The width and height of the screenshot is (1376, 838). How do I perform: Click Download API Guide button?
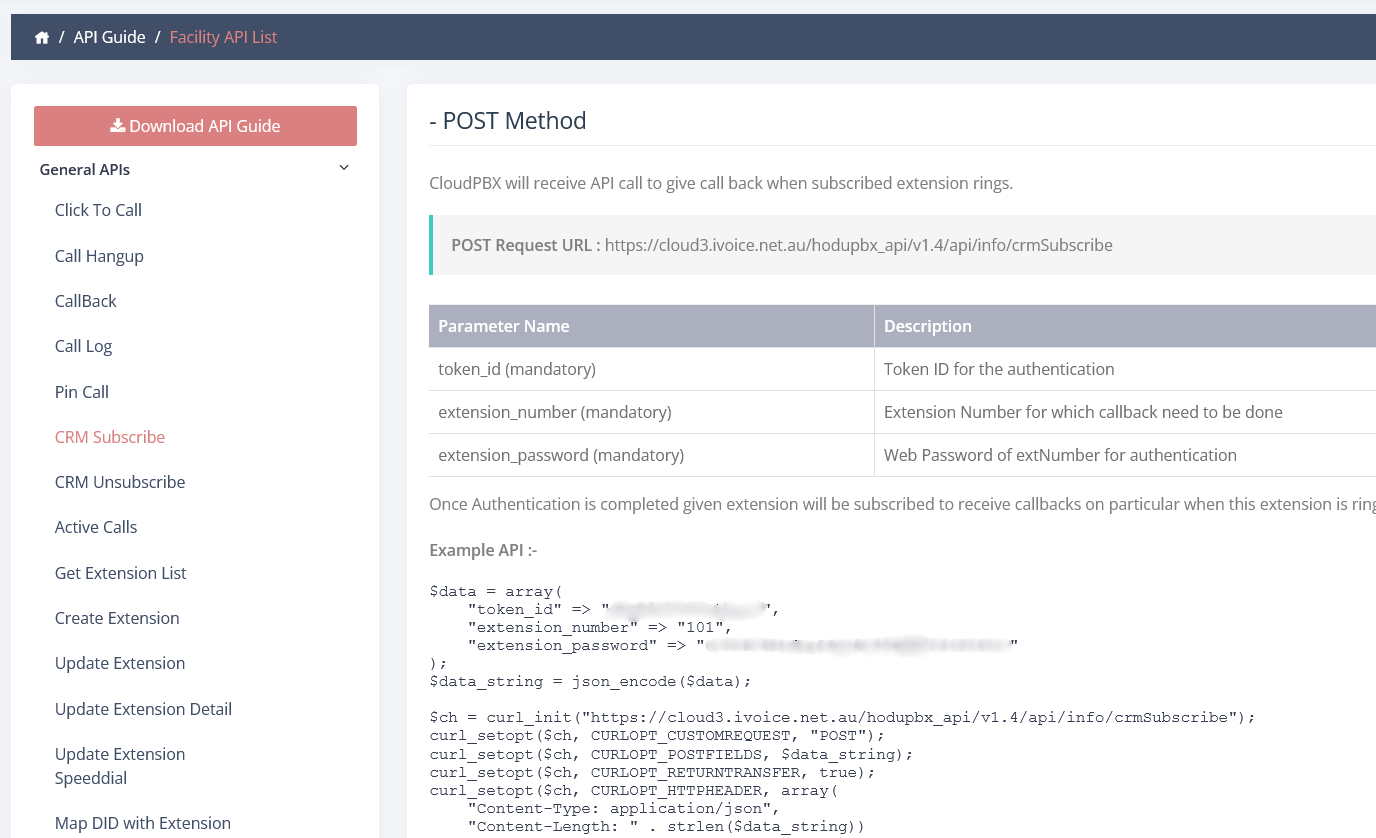195,126
